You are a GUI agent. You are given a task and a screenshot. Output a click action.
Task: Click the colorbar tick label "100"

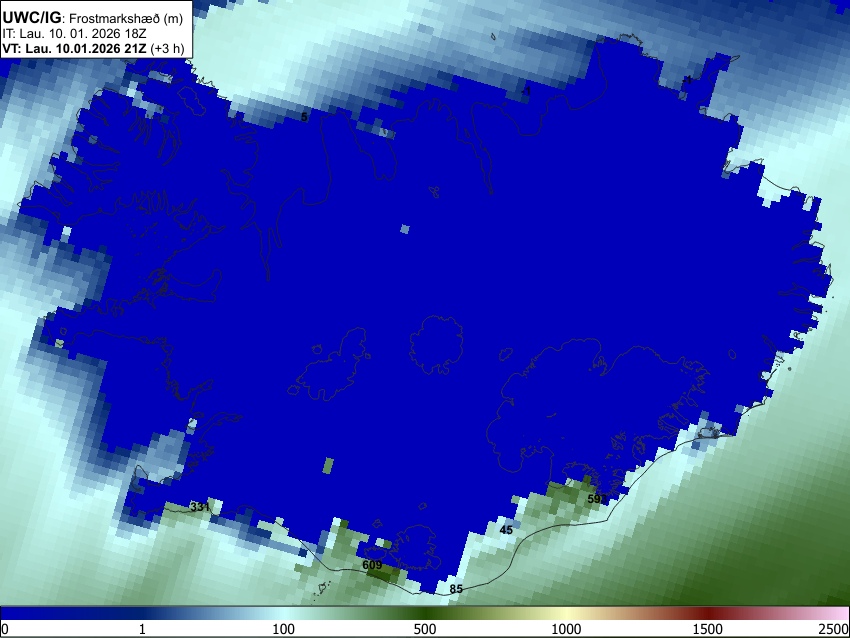point(284,629)
